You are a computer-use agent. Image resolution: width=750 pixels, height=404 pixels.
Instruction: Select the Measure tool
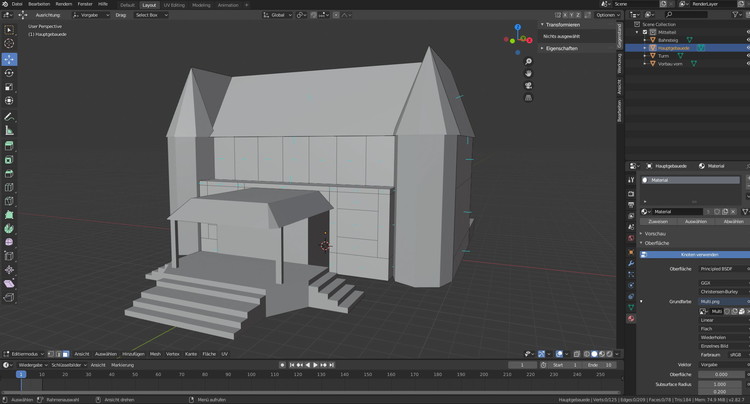pos(9,130)
